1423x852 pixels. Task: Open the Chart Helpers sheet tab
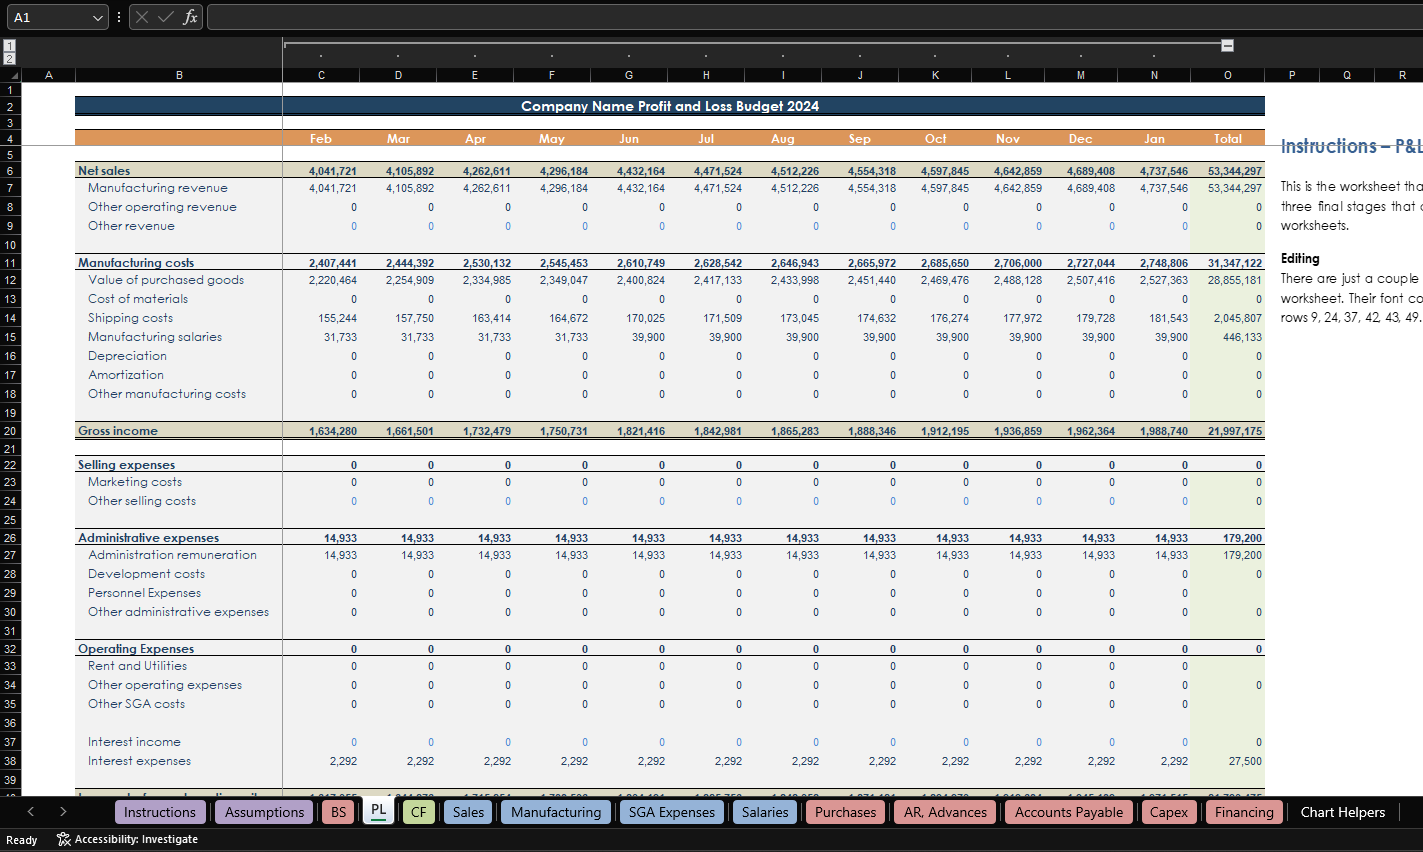[1342, 812]
